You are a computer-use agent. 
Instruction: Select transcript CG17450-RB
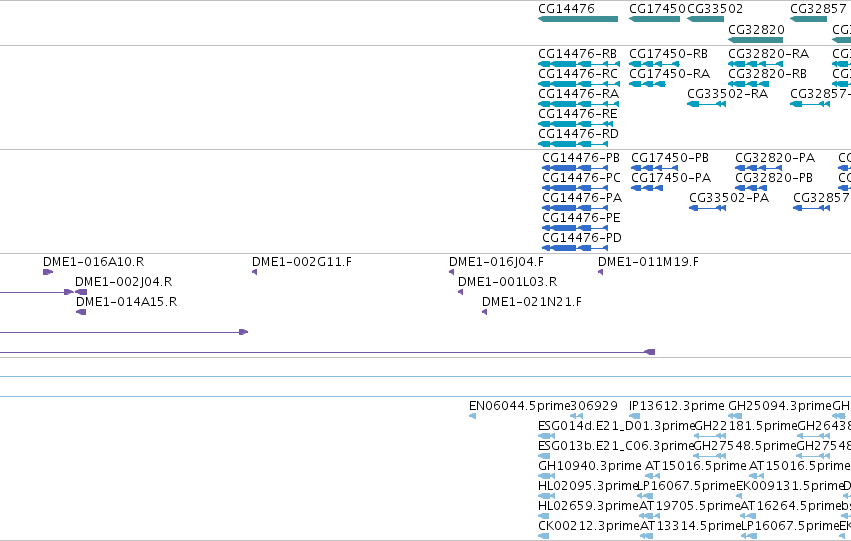pos(668,54)
